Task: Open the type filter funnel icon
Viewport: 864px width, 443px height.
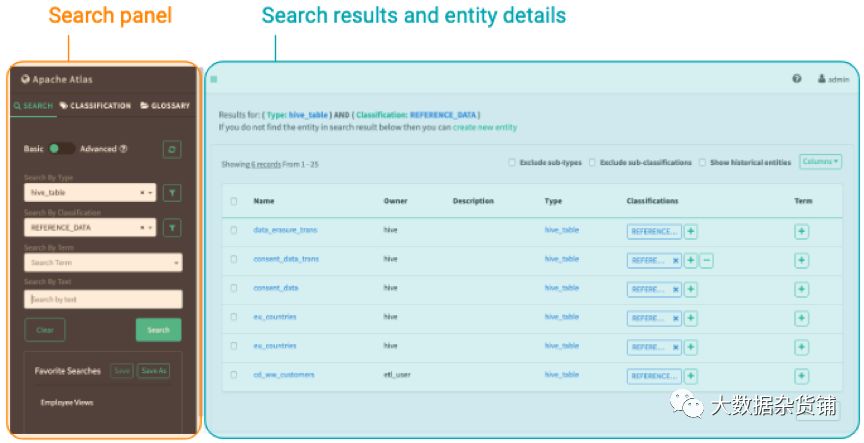Action: 172,193
